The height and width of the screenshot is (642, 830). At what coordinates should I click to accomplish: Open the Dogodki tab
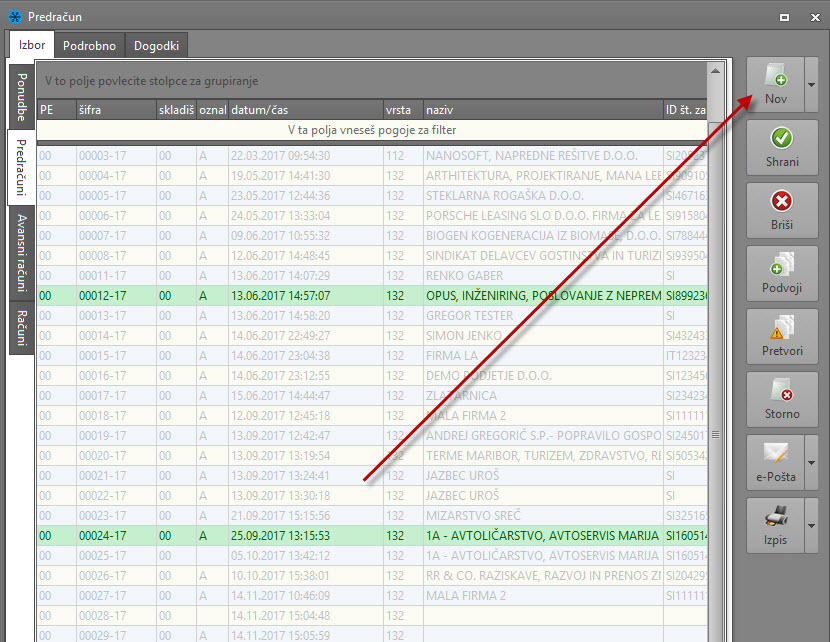coord(156,46)
